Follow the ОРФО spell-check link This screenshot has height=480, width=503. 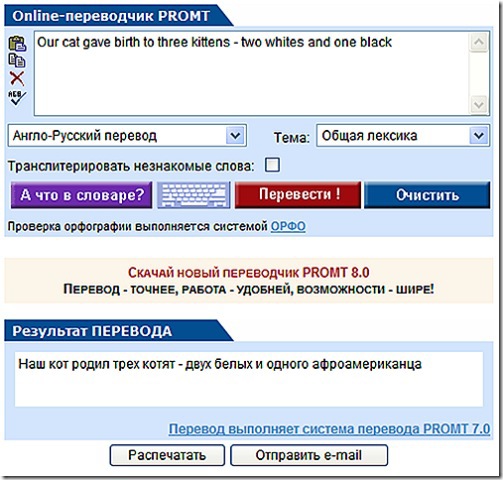(288, 227)
